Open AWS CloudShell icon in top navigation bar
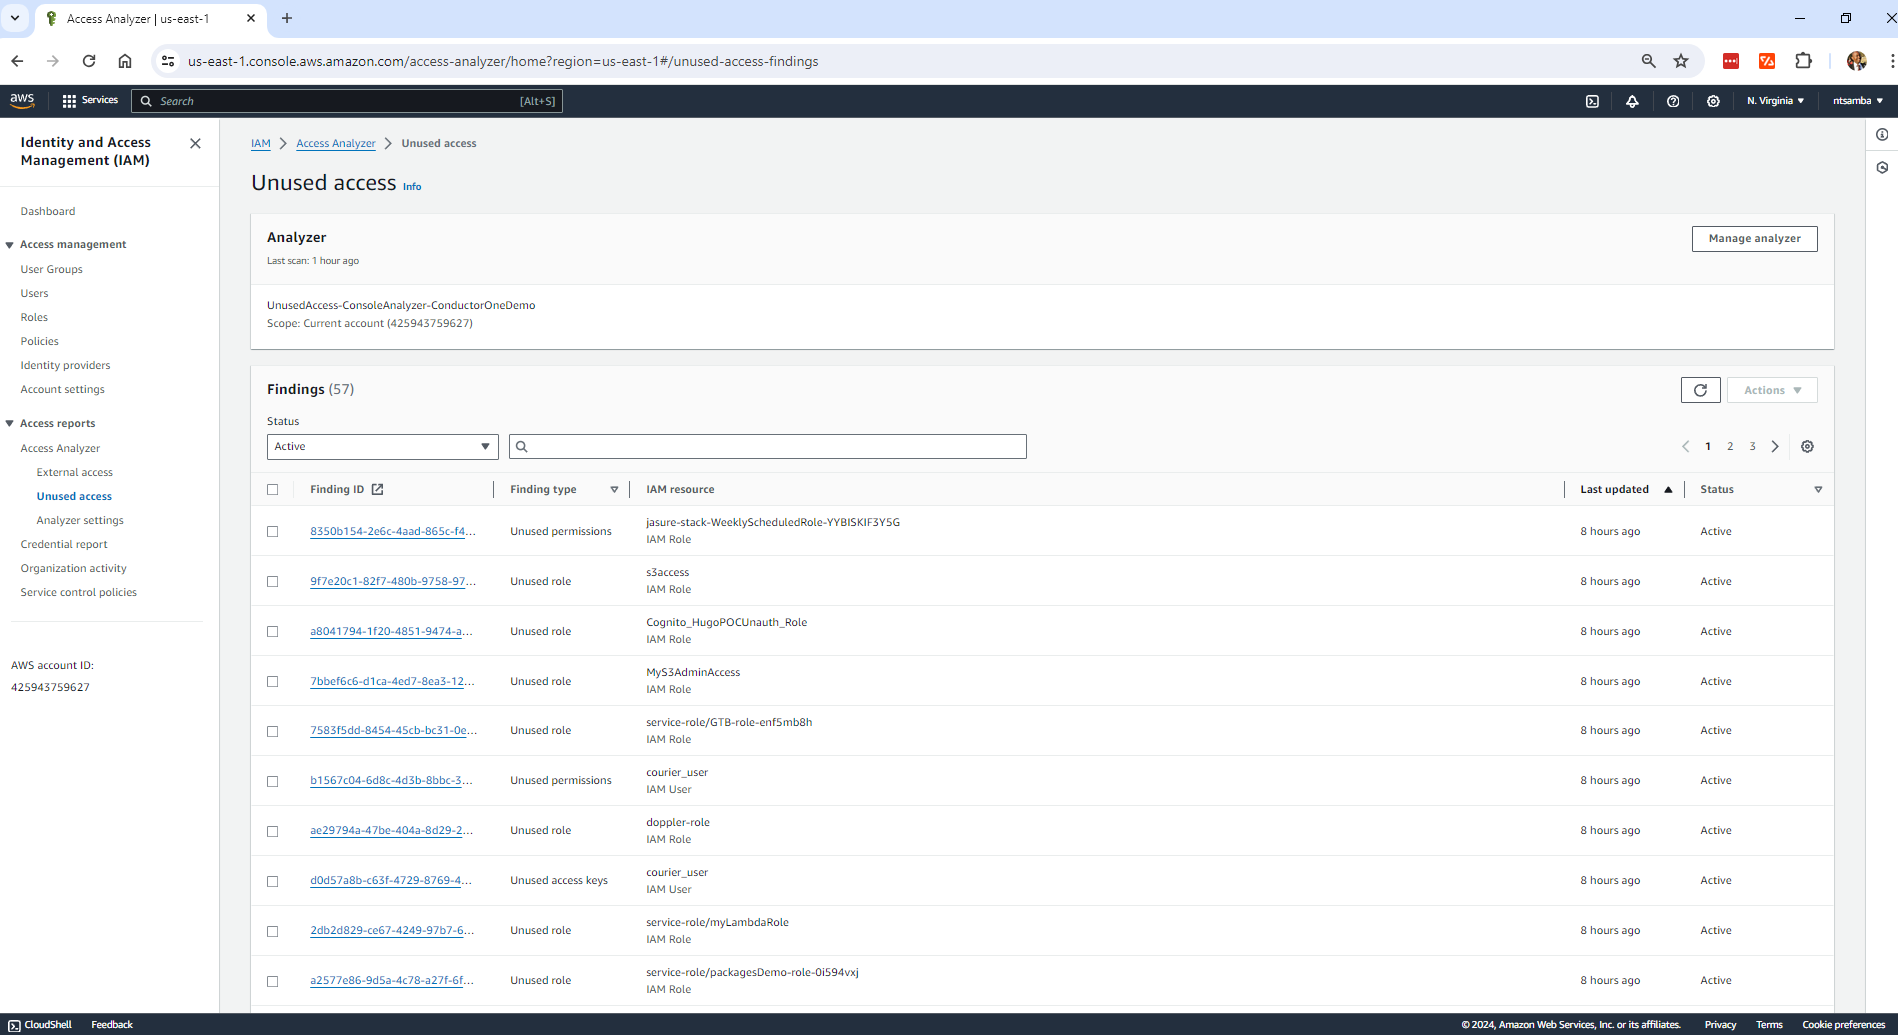Image resolution: width=1898 pixels, height=1035 pixels. coord(1592,101)
